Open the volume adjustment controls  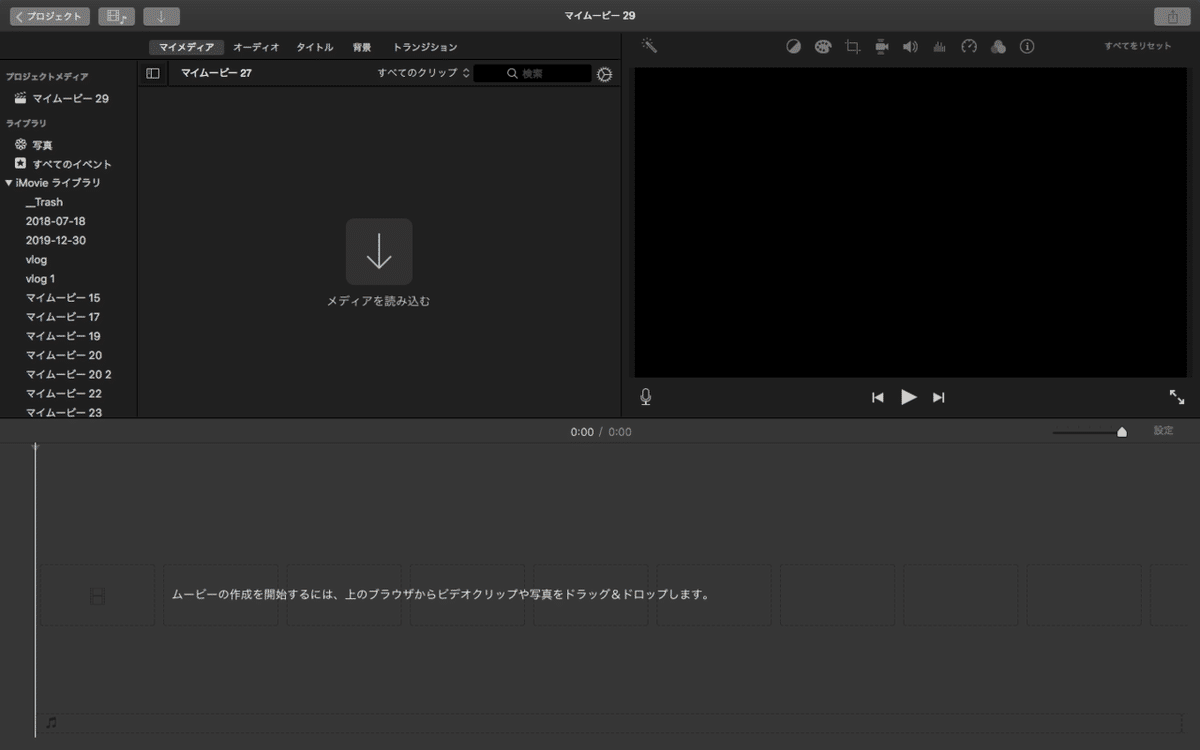pos(909,46)
